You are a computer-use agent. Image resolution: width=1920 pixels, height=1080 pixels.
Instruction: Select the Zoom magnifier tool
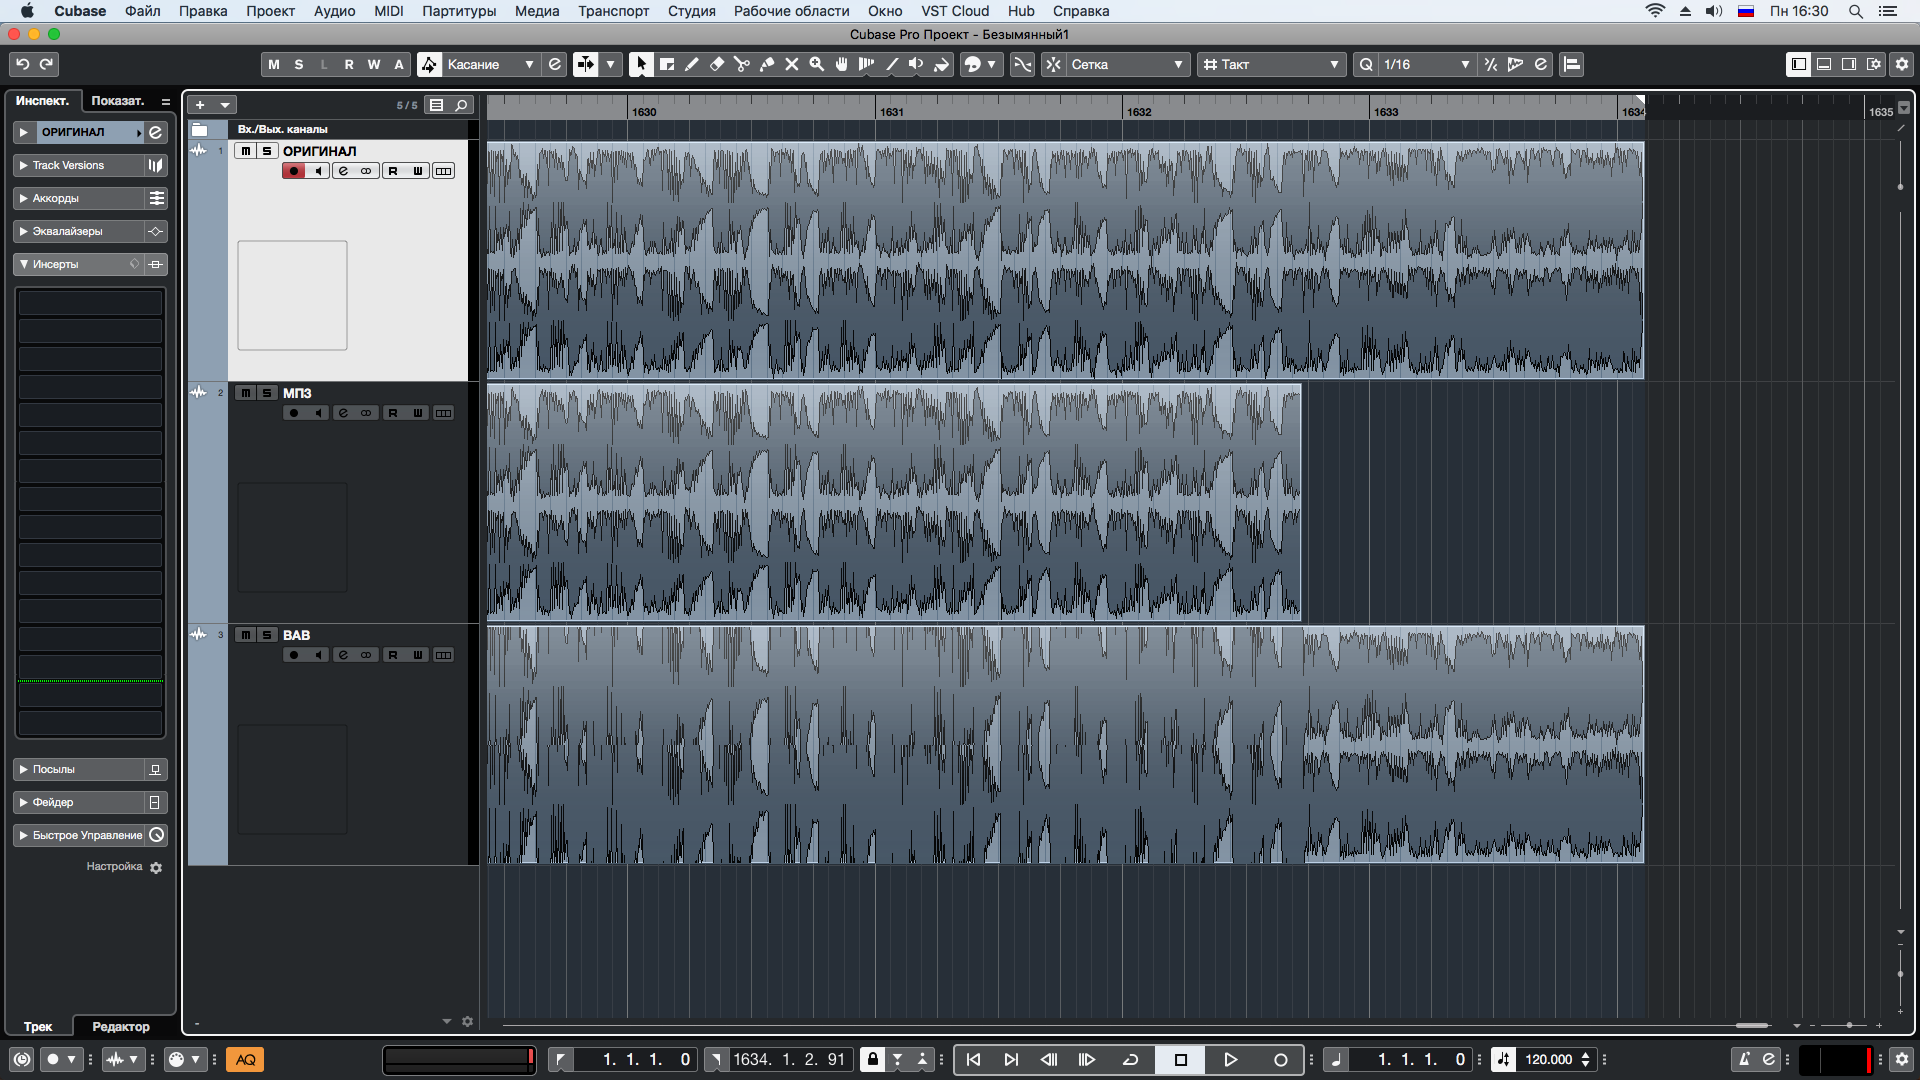(816, 64)
